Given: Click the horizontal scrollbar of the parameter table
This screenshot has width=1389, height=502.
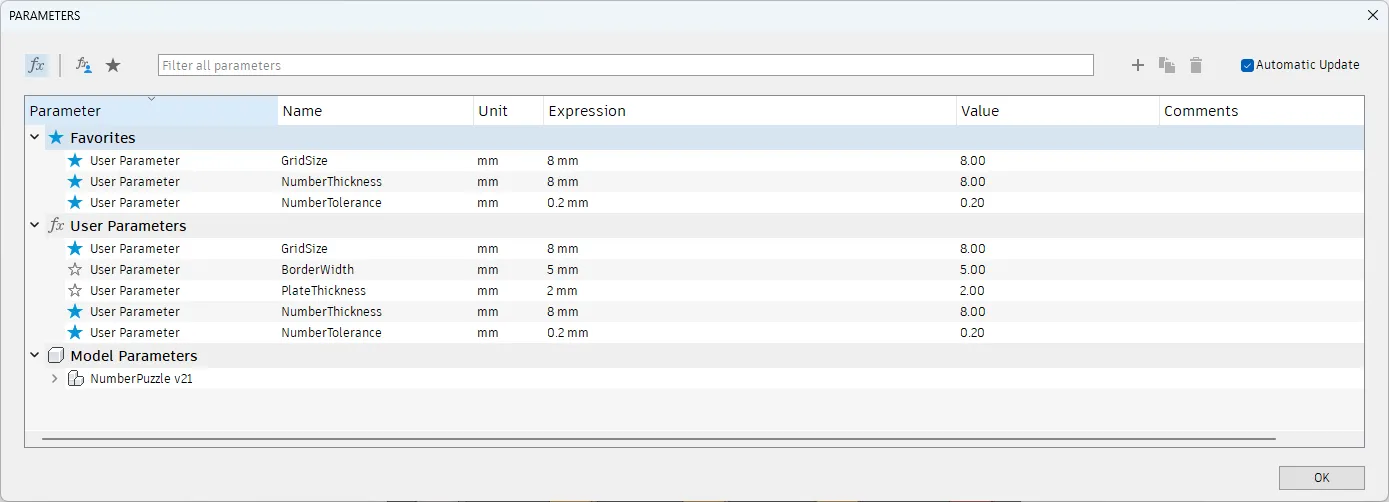Looking at the screenshot, I should coord(659,438).
